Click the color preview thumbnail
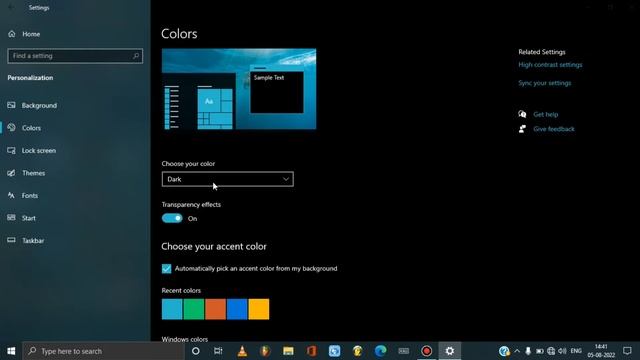The height and width of the screenshot is (360, 640). [239, 89]
